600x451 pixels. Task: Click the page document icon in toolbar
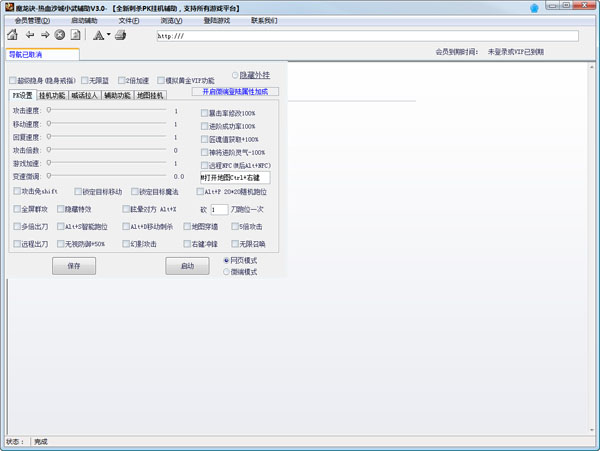tap(76, 35)
